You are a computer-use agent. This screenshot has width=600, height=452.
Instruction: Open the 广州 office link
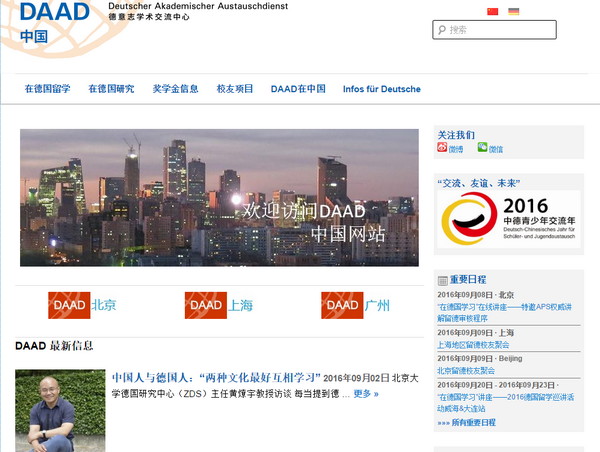[377, 305]
